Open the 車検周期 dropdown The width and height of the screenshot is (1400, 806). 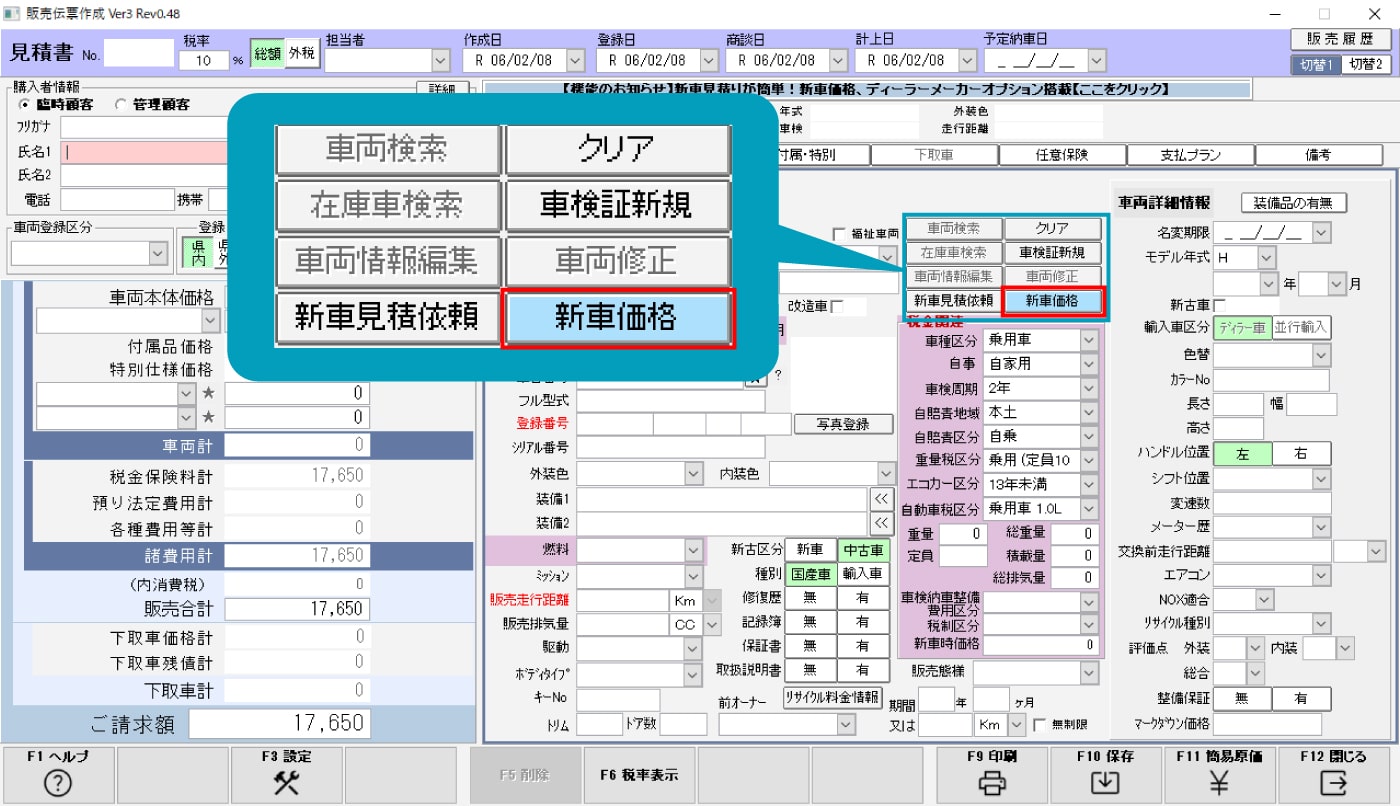[x=1089, y=388]
